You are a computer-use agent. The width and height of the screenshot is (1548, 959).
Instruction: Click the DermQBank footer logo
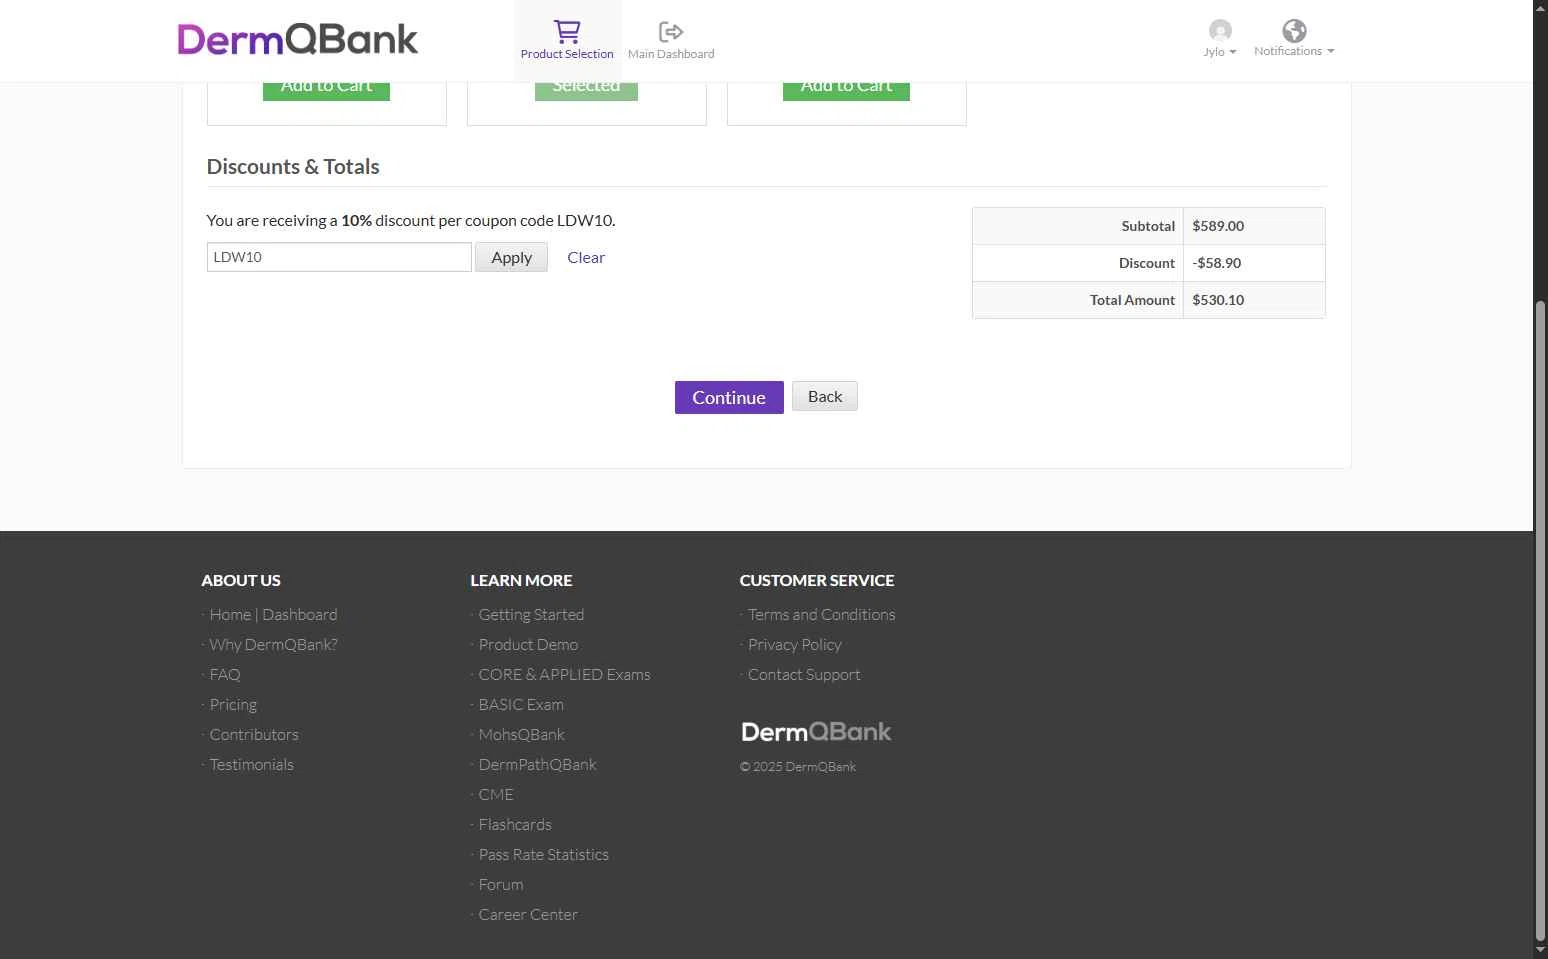[816, 732]
